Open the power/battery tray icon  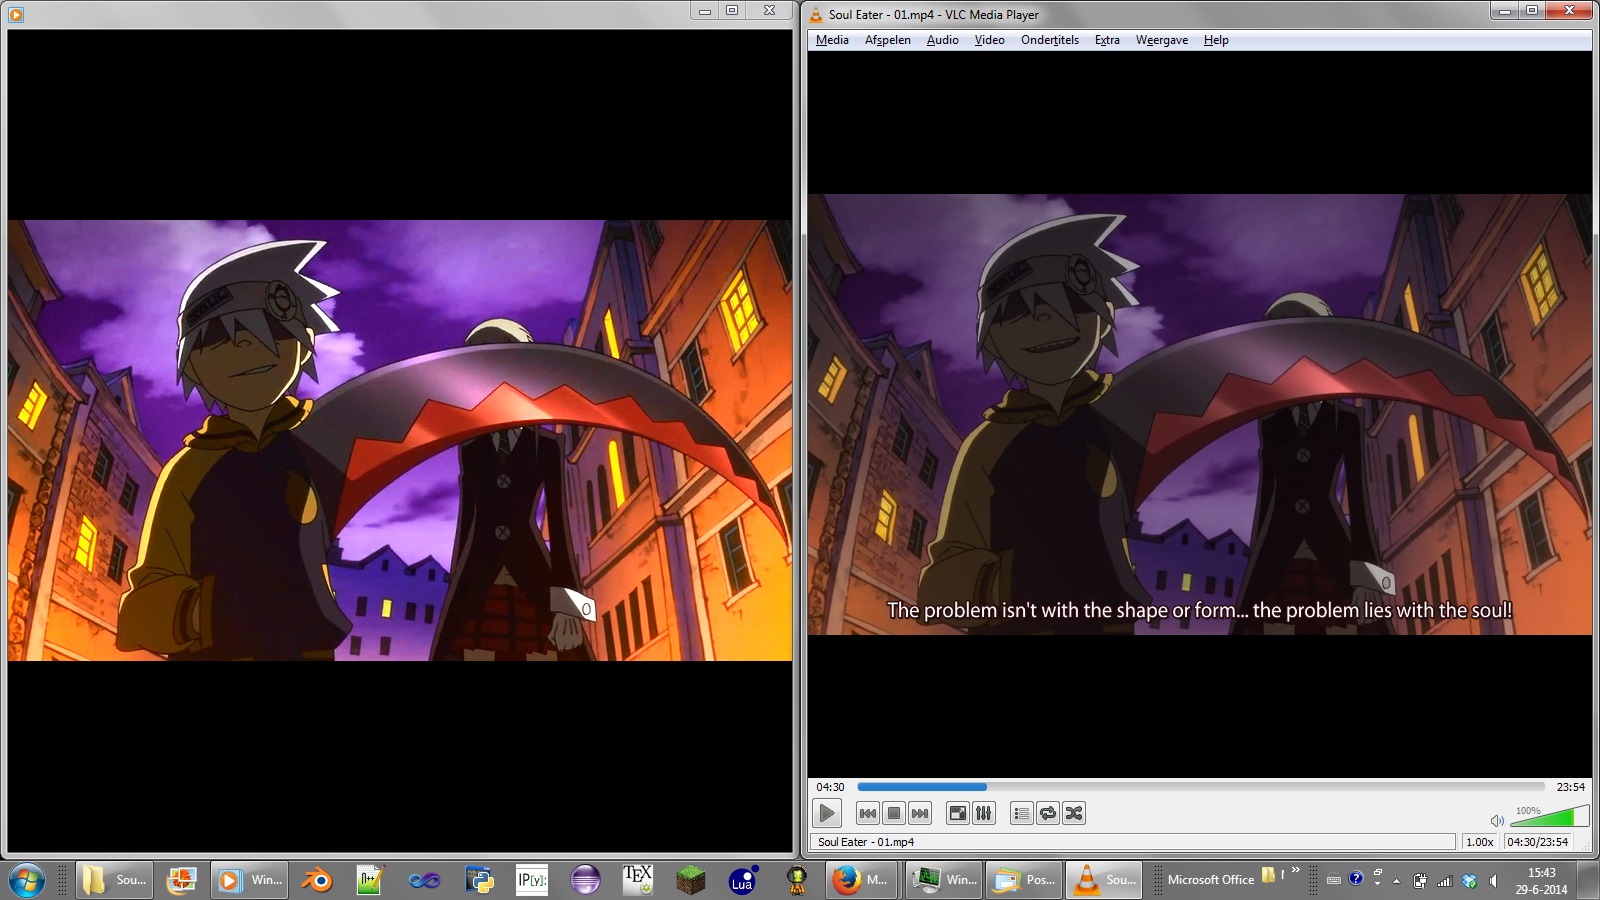pos(1420,881)
